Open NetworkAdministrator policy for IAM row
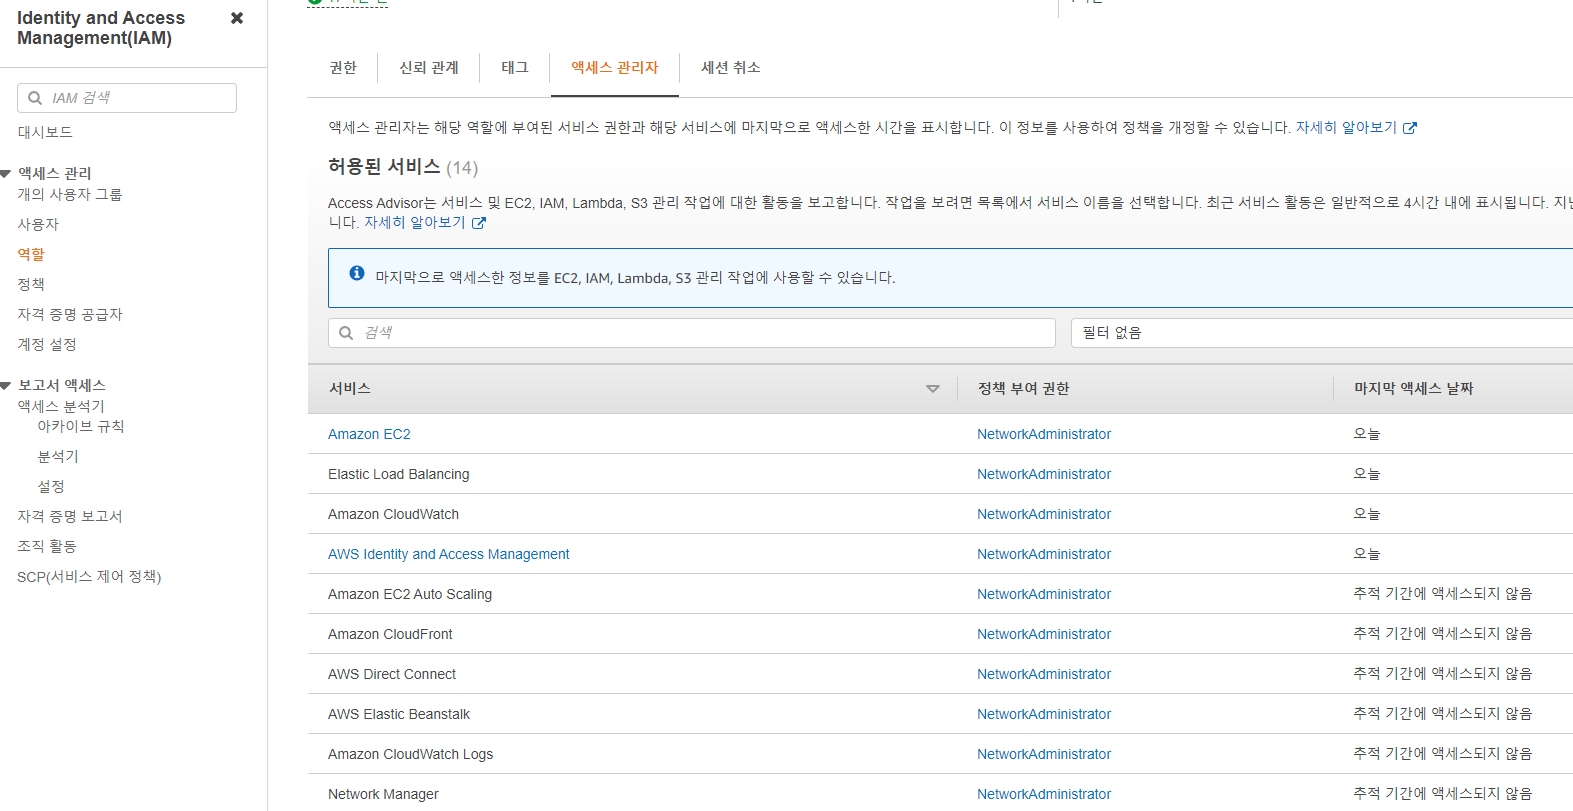Viewport: 1573px width, 811px height. click(x=1044, y=554)
